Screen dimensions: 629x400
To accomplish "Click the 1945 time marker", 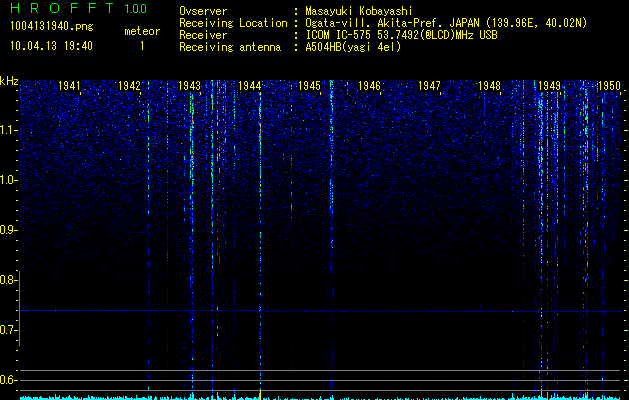I will (x=309, y=85).
